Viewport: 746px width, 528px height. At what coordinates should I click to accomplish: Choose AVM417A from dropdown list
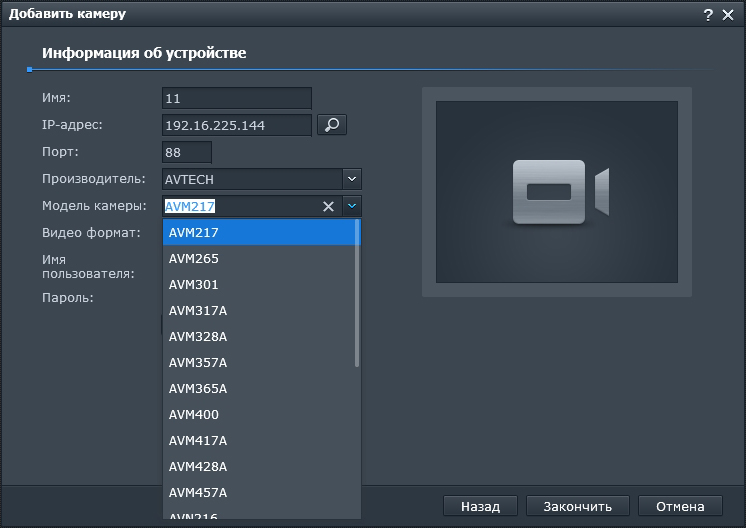(259, 440)
